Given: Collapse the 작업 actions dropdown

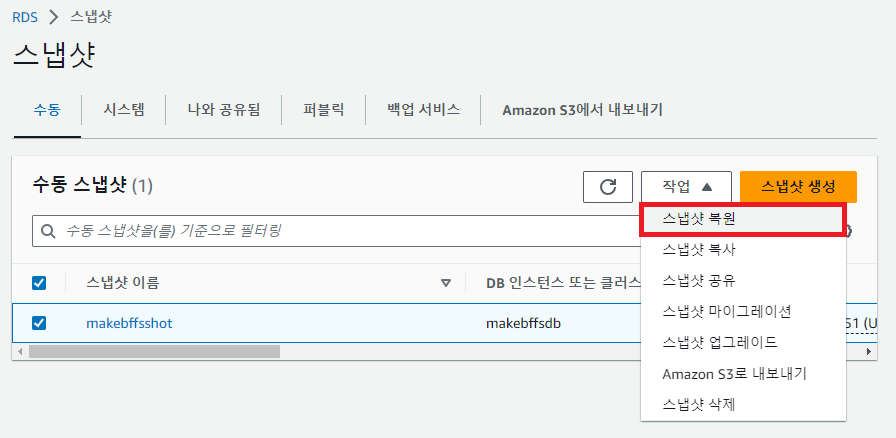Looking at the screenshot, I should 686,187.
